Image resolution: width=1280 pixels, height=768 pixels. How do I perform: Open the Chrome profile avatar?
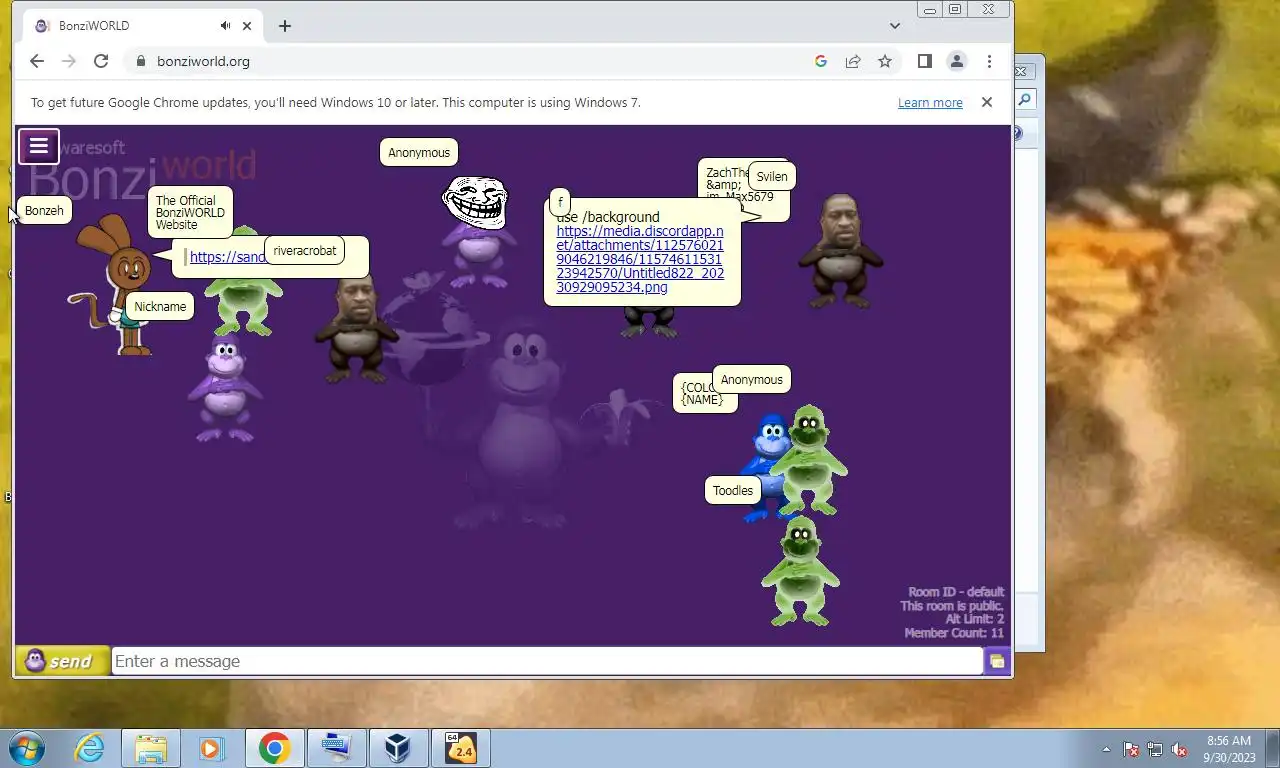[957, 61]
